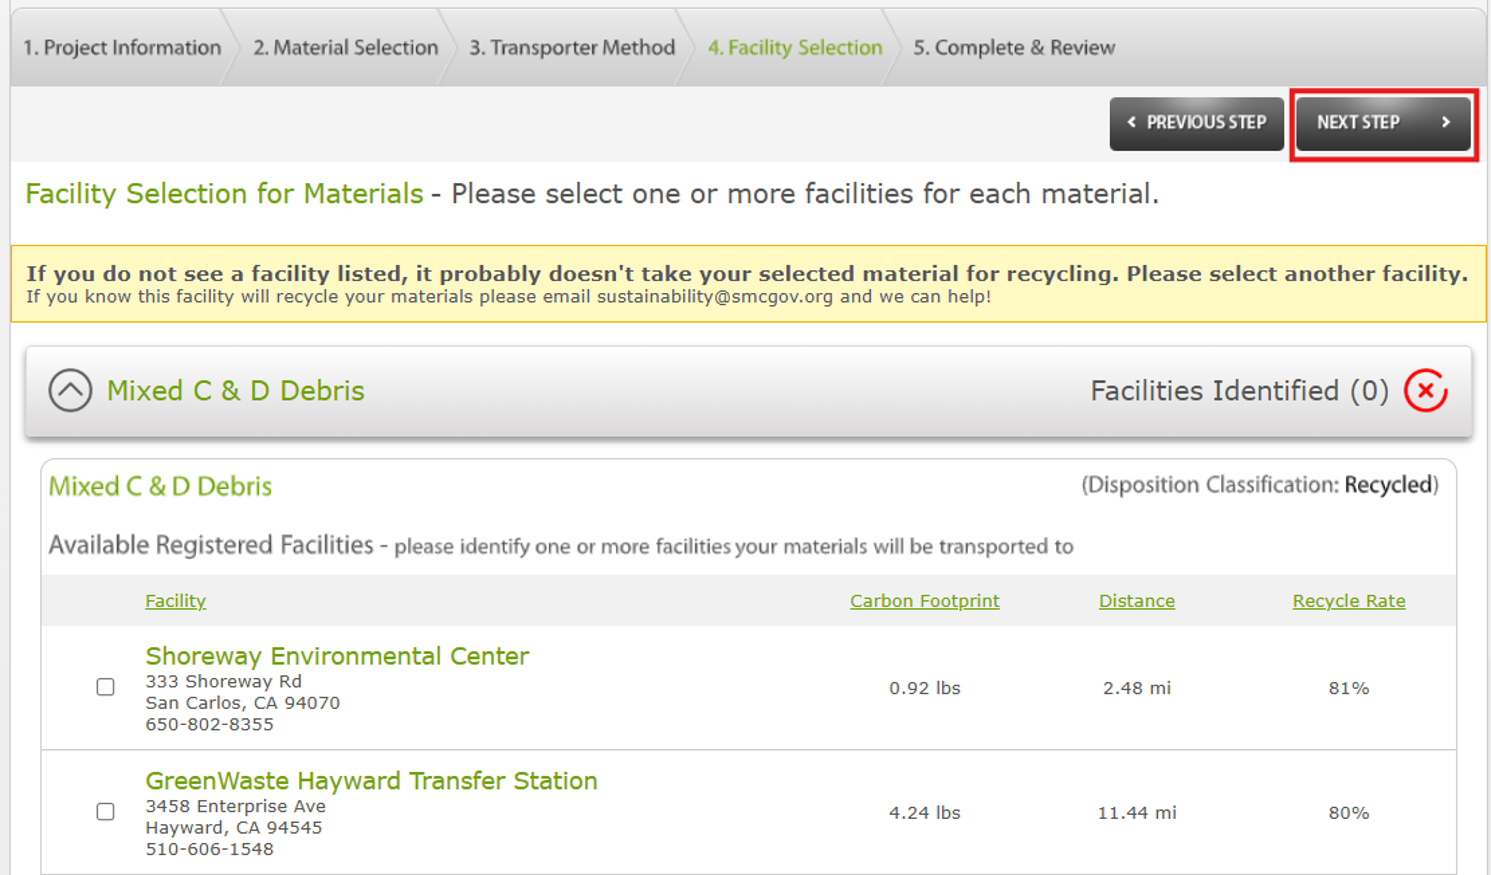Sort facilities by Carbon Footprint
The width and height of the screenshot is (1491, 875).
(923, 600)
